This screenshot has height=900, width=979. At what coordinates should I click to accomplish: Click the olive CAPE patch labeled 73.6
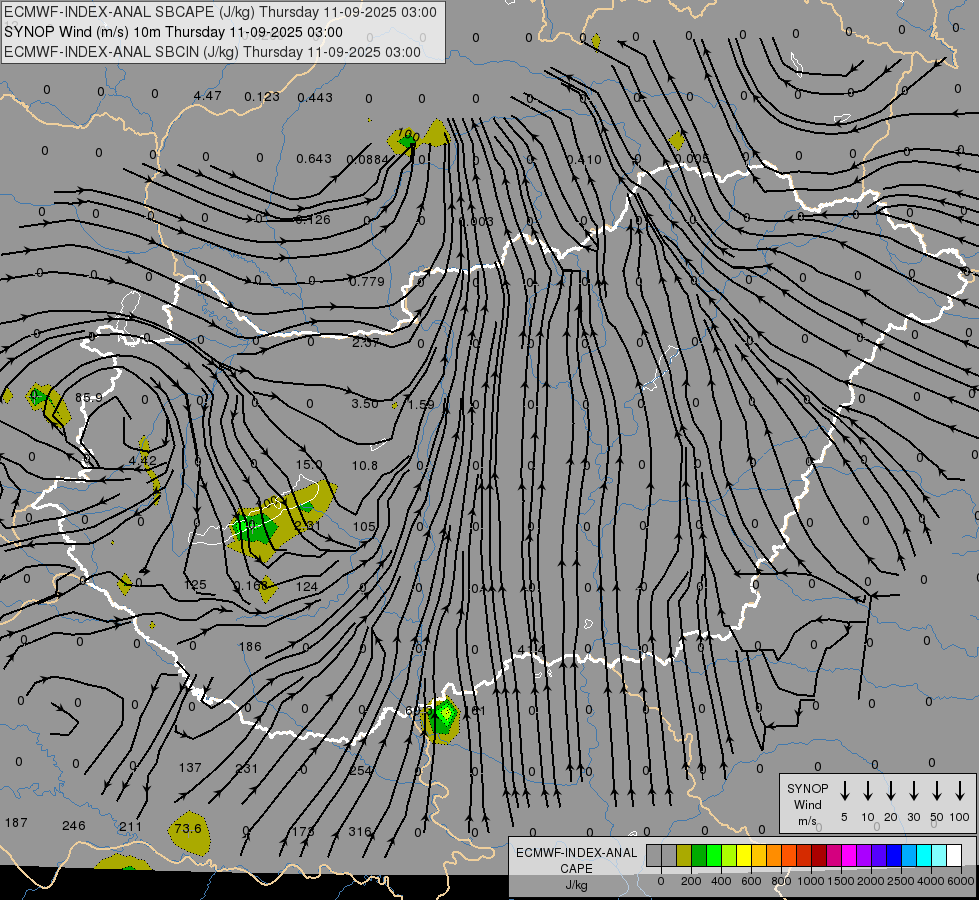pyautogui.click(x=189, y=833)
